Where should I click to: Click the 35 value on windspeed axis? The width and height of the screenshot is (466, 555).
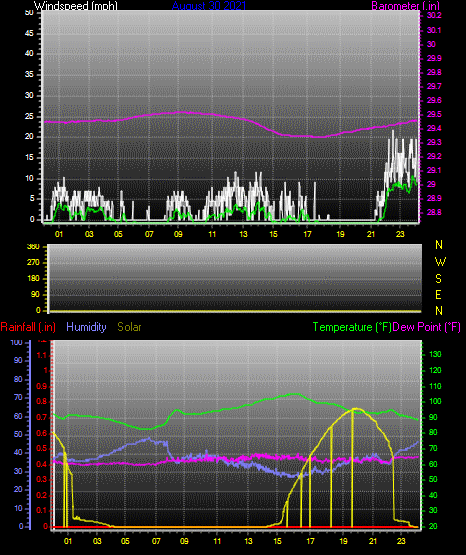pyautogui.click(x=29, y=74)
